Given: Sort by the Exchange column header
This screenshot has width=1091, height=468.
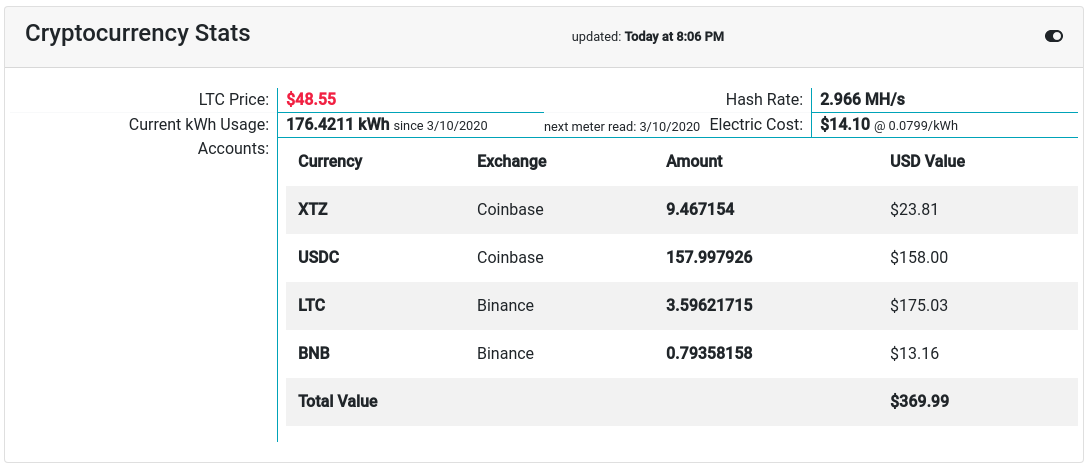Looking at the screenshot, I should click(512, 161).
